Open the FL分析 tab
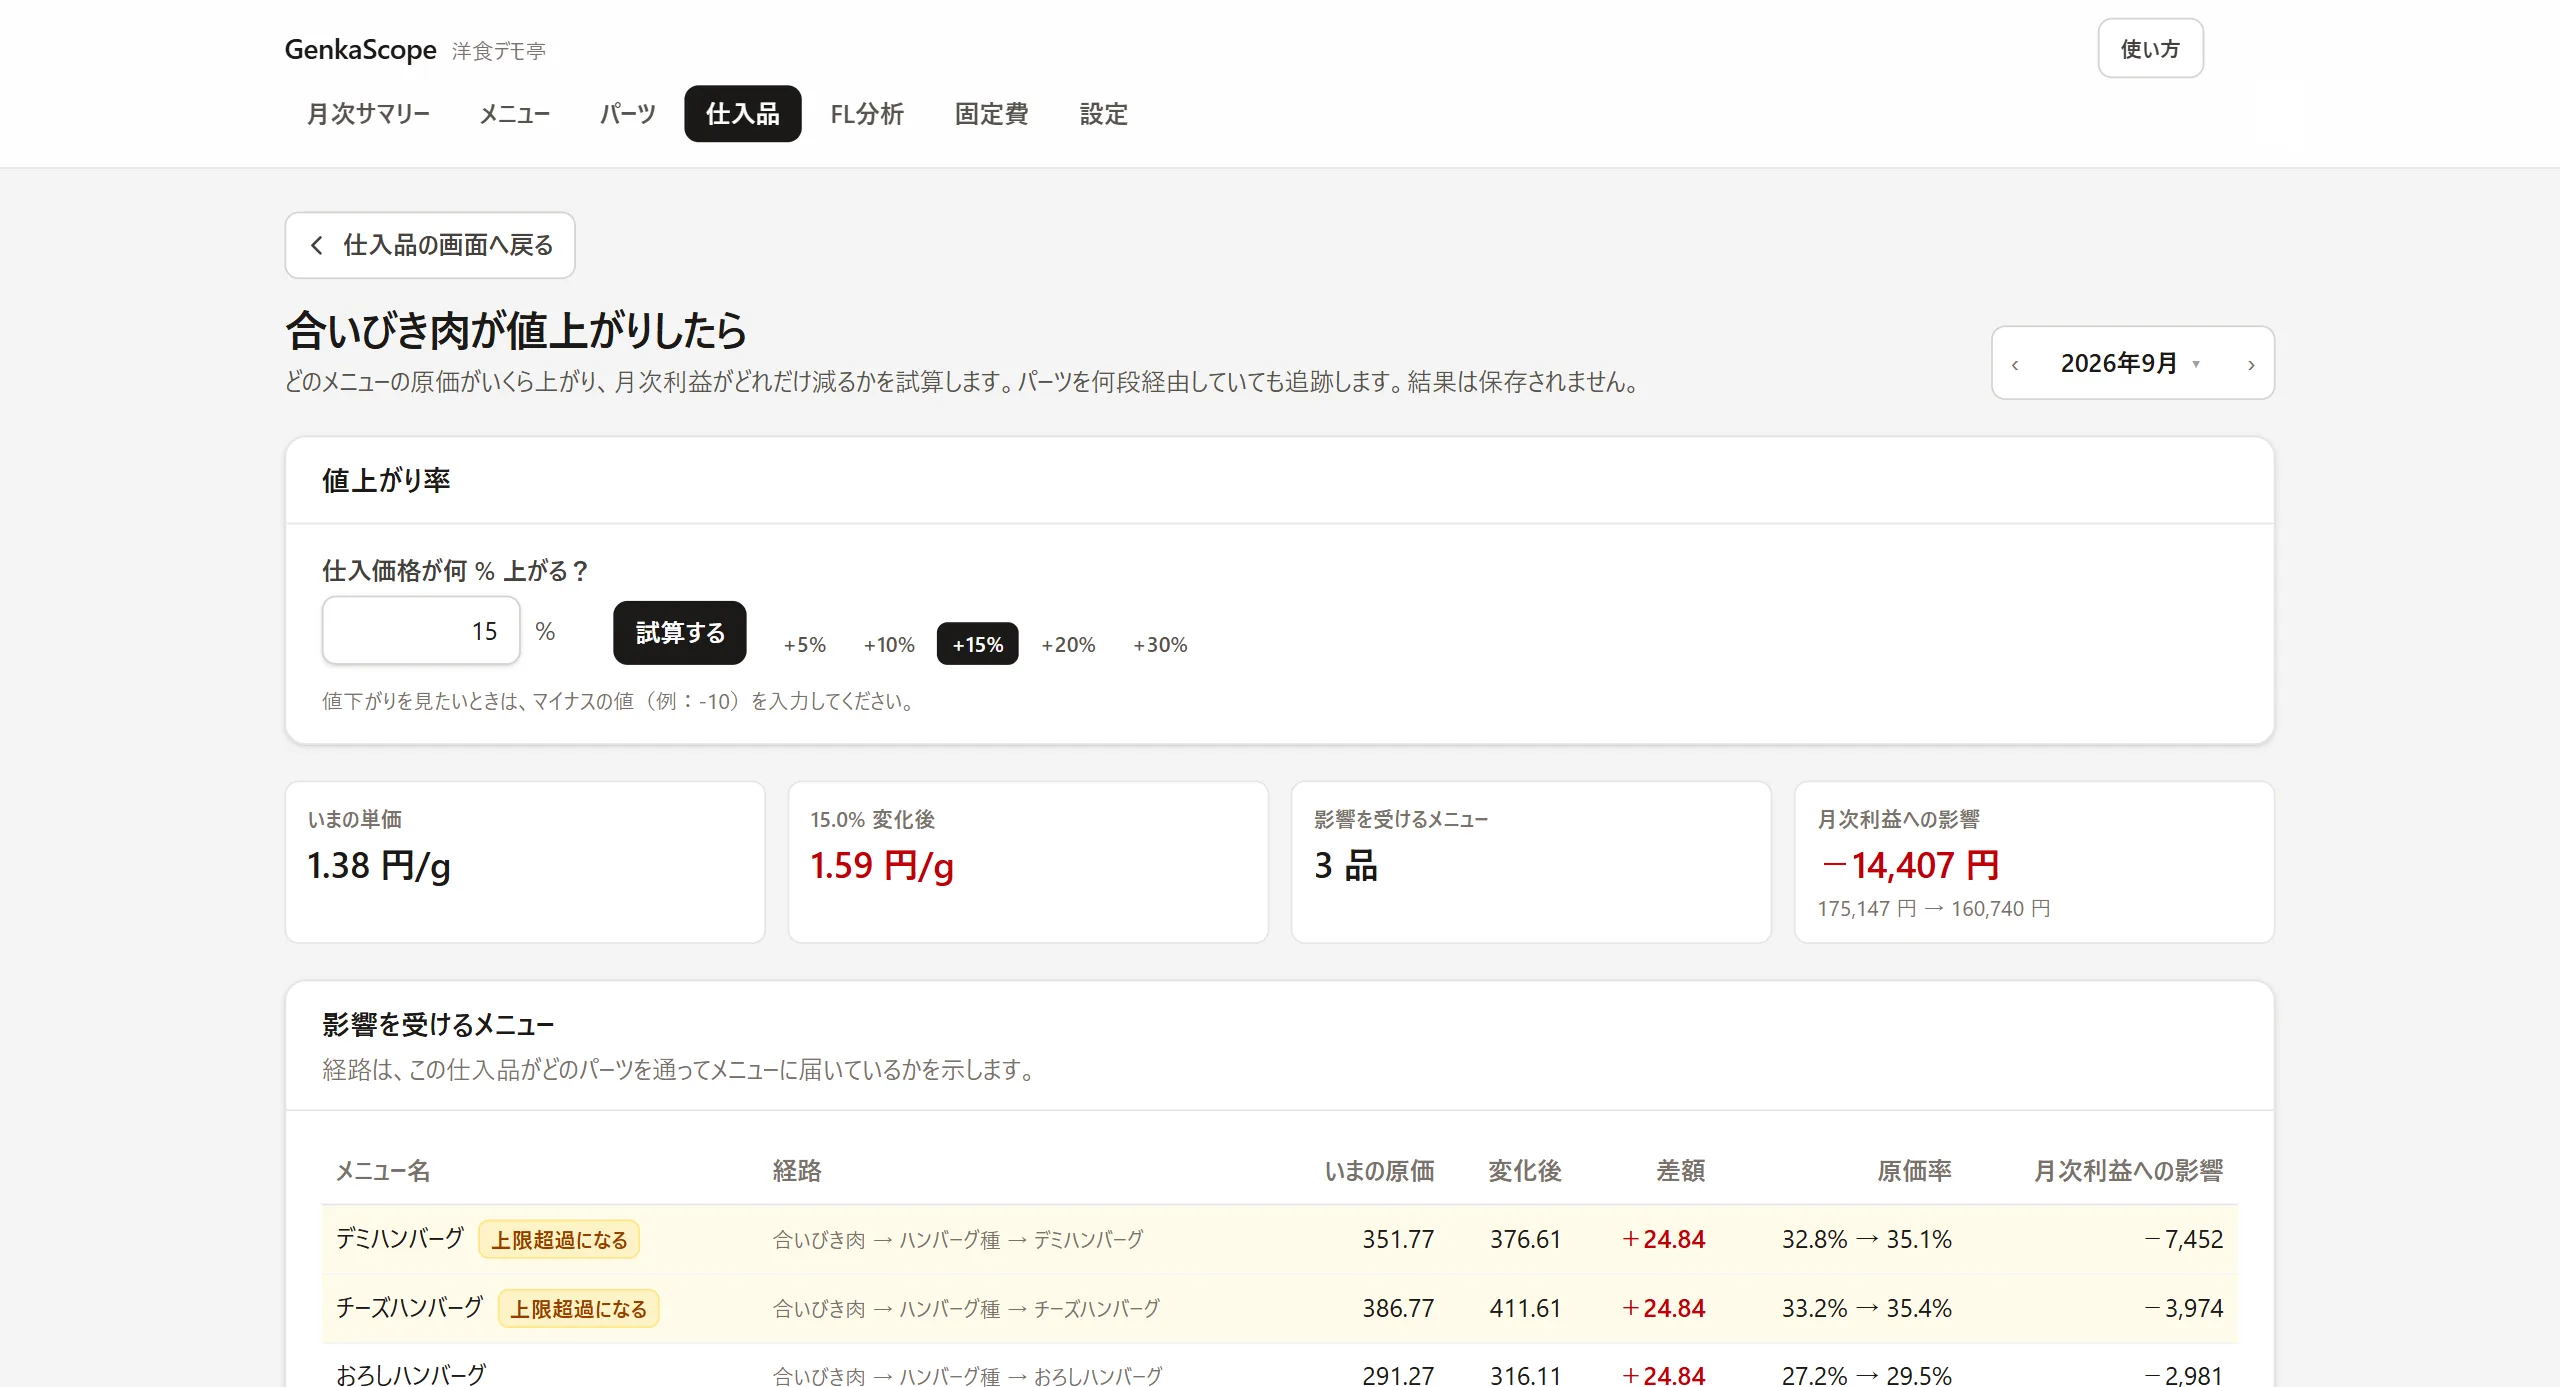This screenshot has height=1387, width=2560. click(867, 114)
